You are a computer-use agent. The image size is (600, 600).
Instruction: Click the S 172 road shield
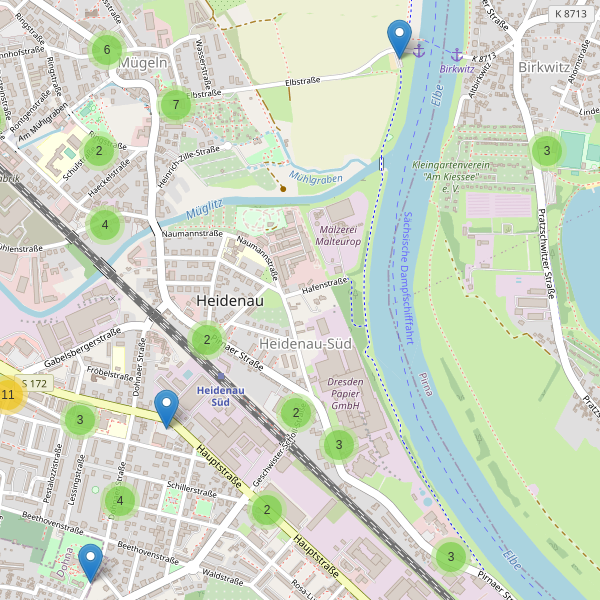pyautogui.click(x=34, y=383)
